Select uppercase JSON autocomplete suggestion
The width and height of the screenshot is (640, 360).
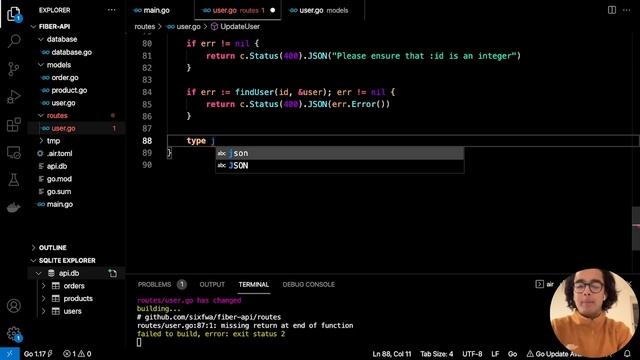coord(340,166)
